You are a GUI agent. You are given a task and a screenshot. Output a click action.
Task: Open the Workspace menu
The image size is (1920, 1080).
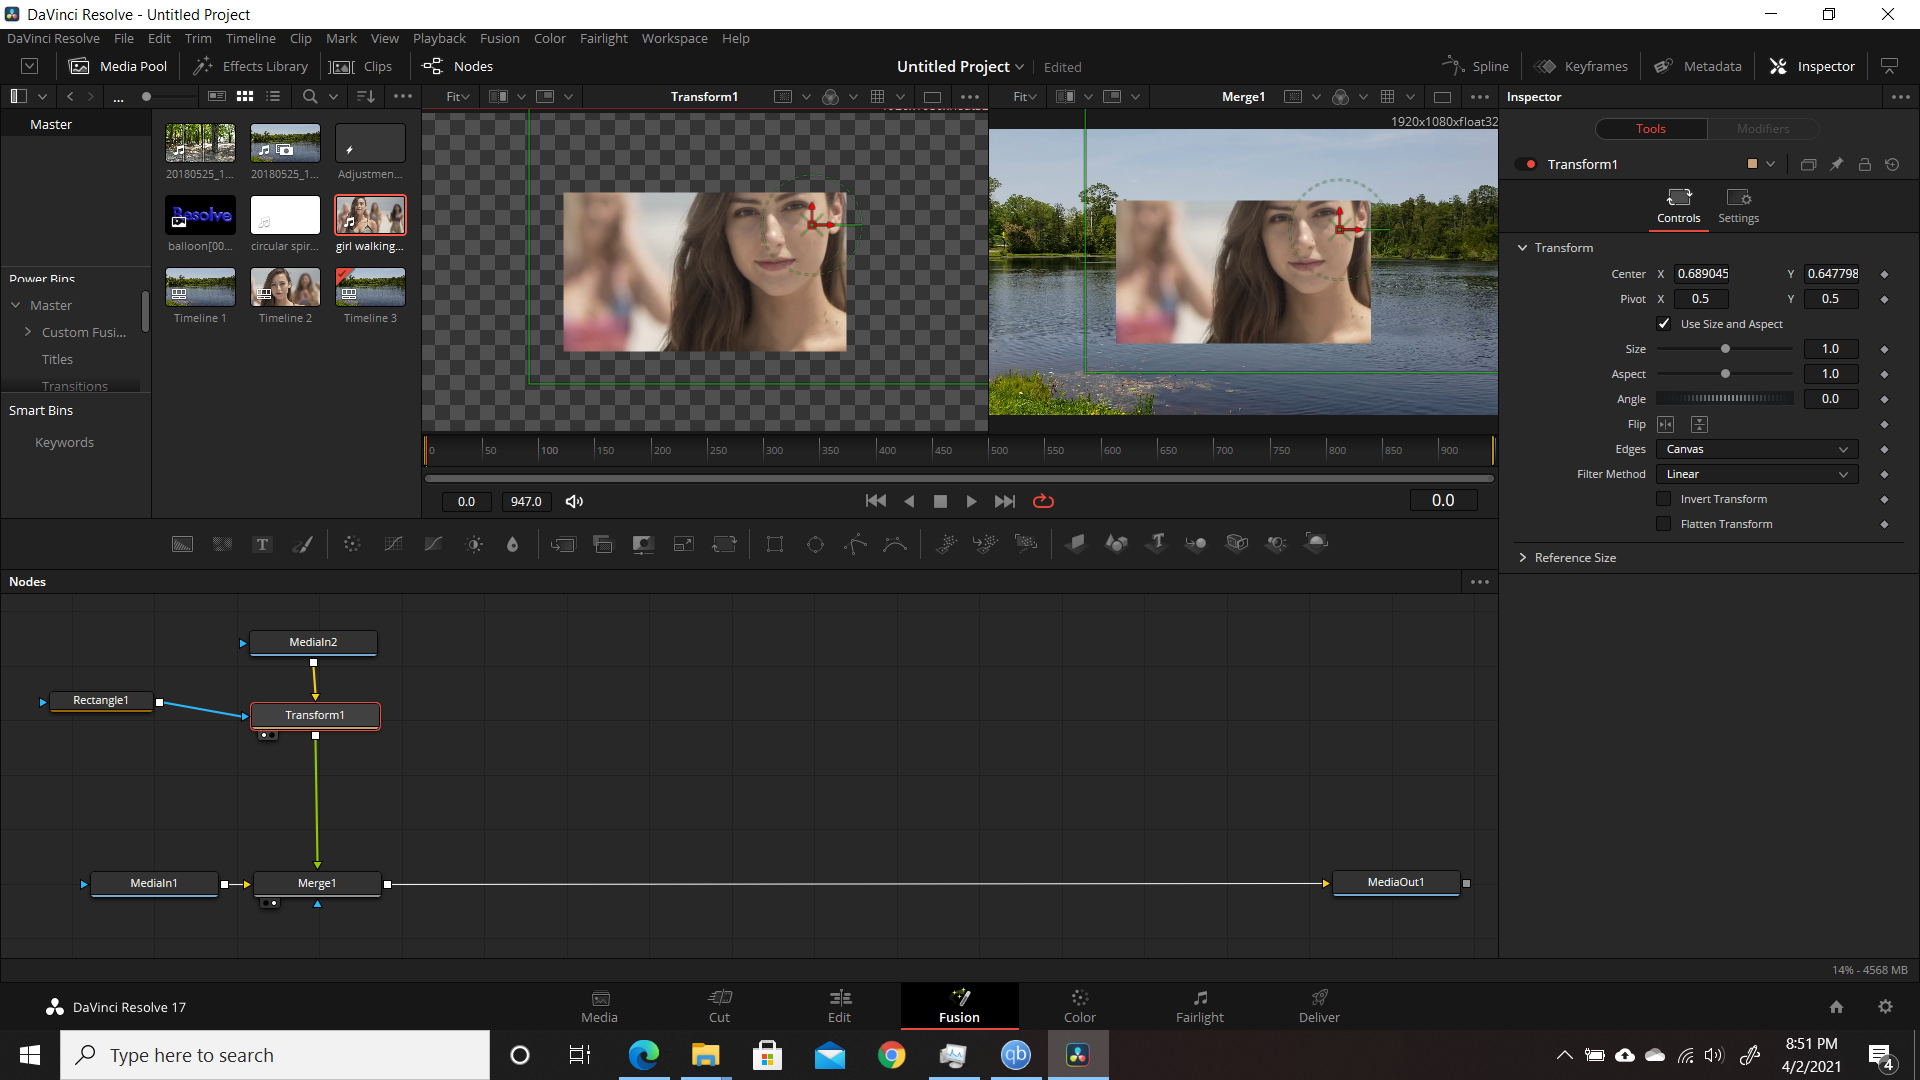[x=674, y=38]
